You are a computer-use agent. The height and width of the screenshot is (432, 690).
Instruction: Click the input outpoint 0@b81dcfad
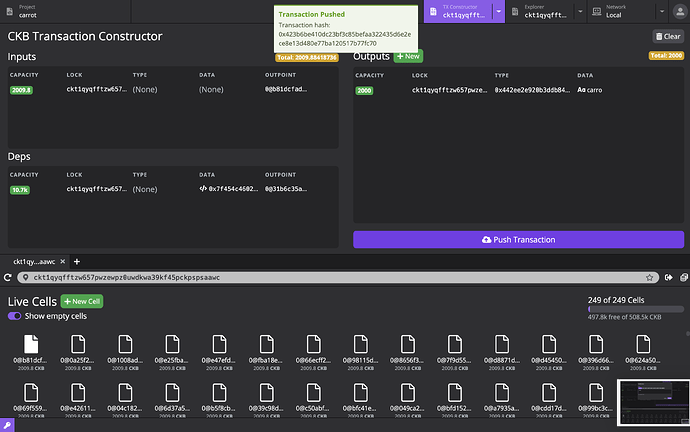coord(286,89)
